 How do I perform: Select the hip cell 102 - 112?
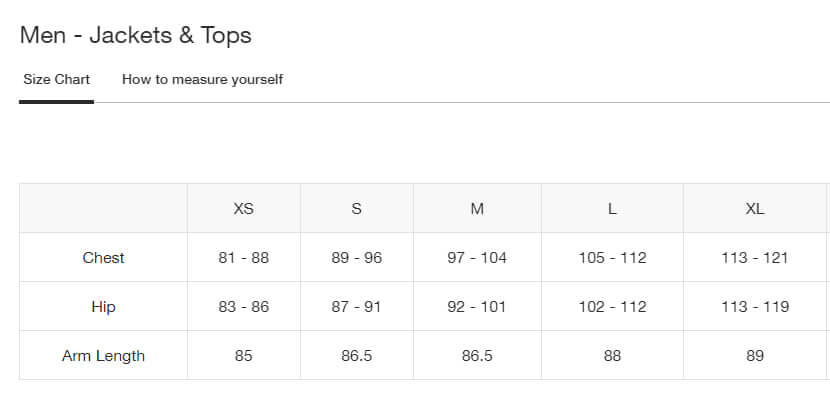[612, 307]
